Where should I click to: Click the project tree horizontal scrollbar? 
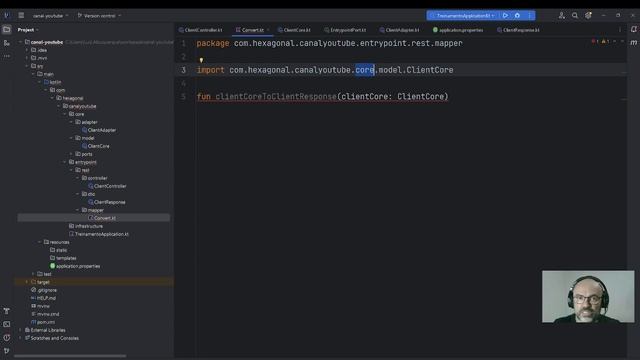(70, 356)
